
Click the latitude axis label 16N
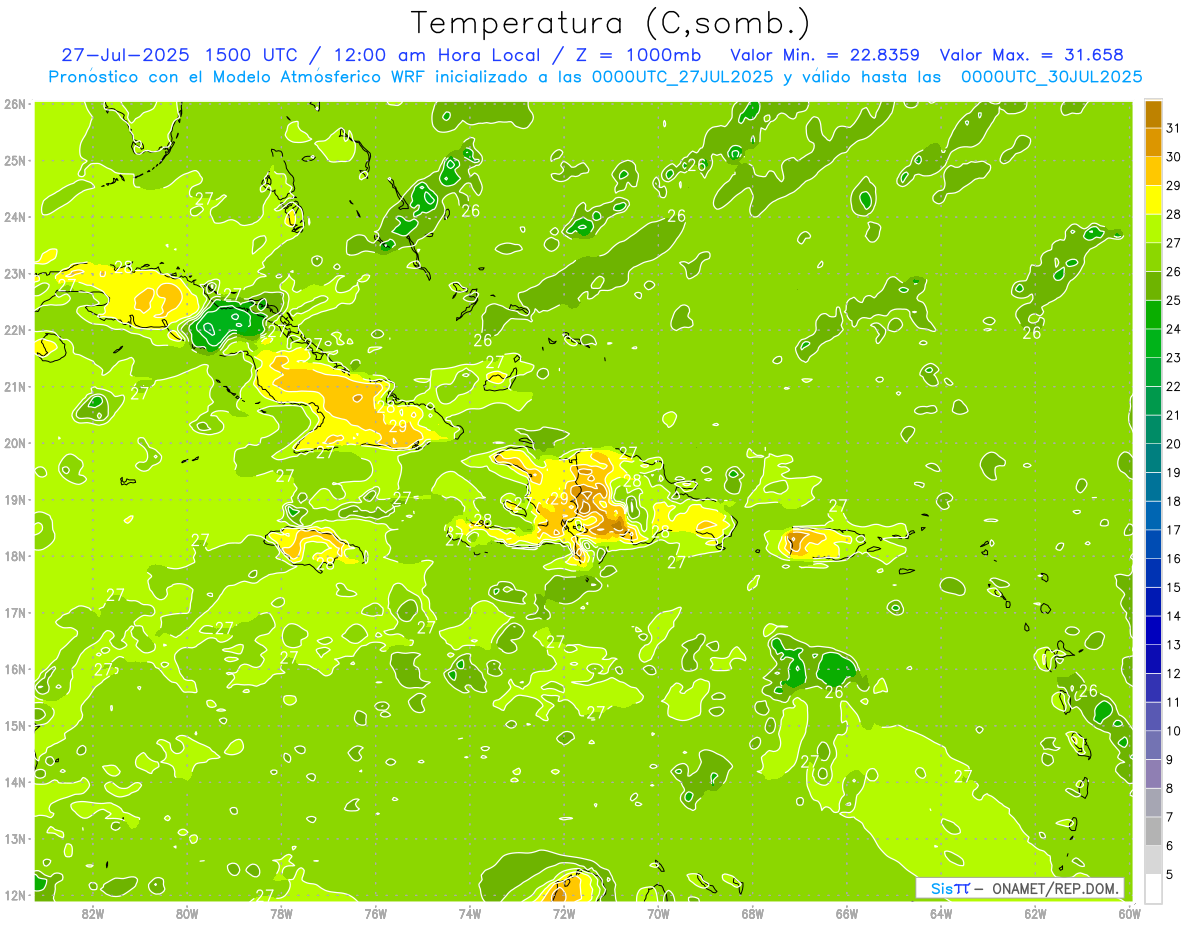[x=14, y=669]
